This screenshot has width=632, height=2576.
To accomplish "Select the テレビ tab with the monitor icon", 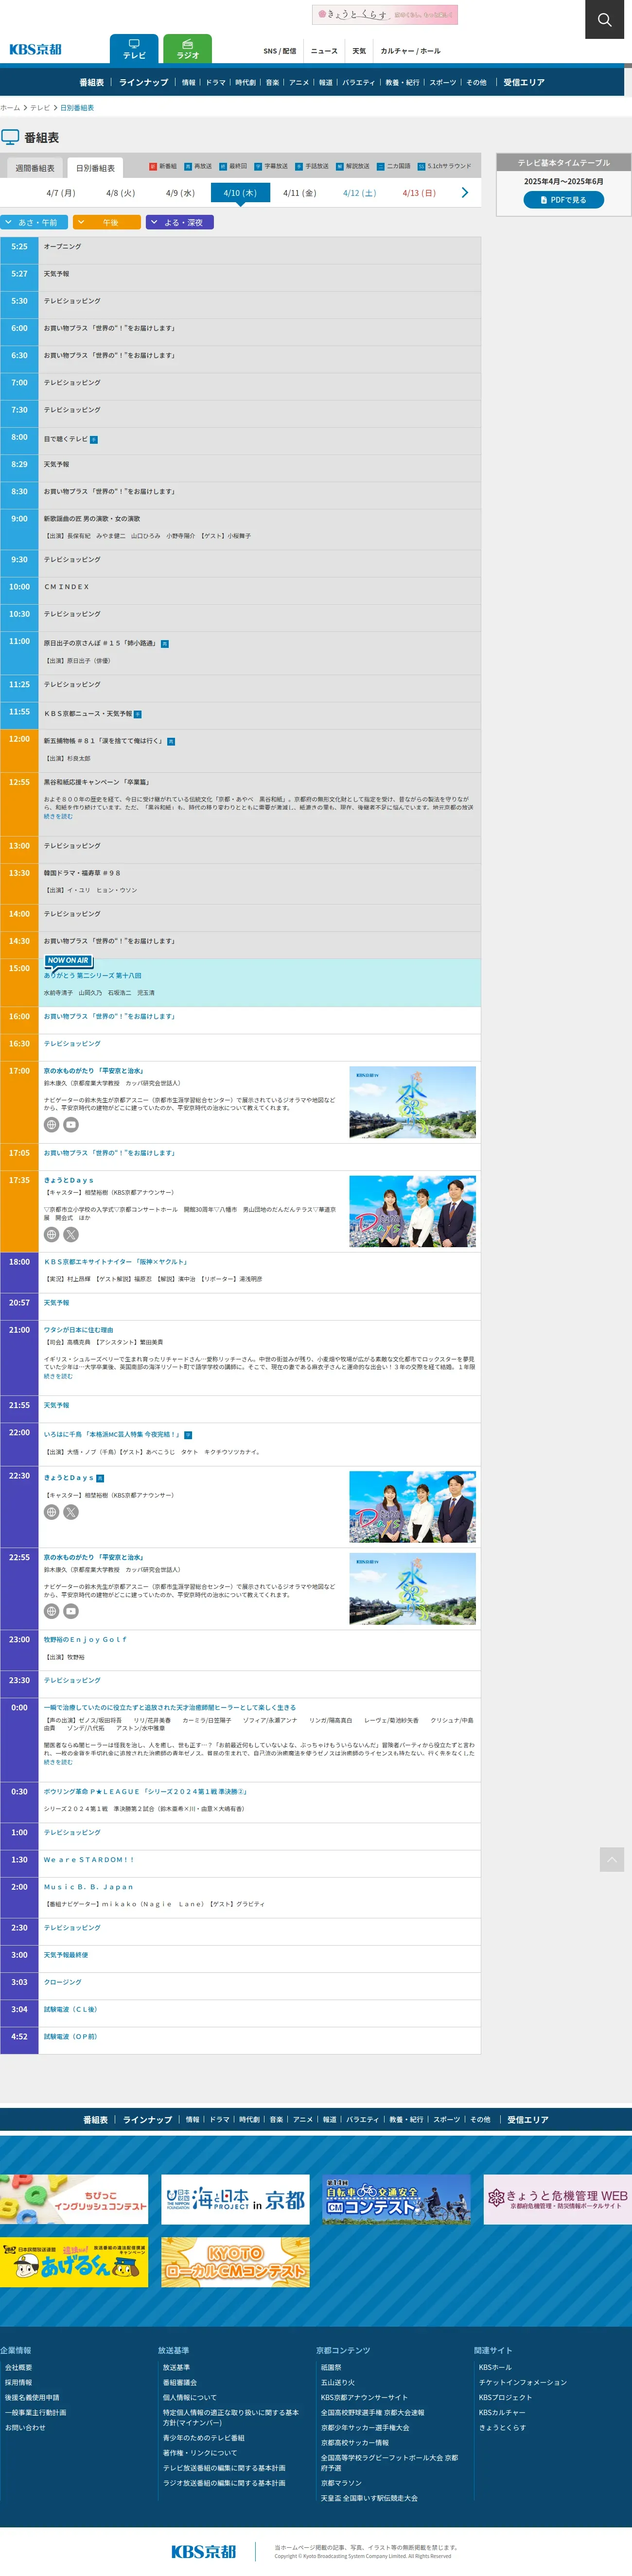I will [x=134, y=49].
